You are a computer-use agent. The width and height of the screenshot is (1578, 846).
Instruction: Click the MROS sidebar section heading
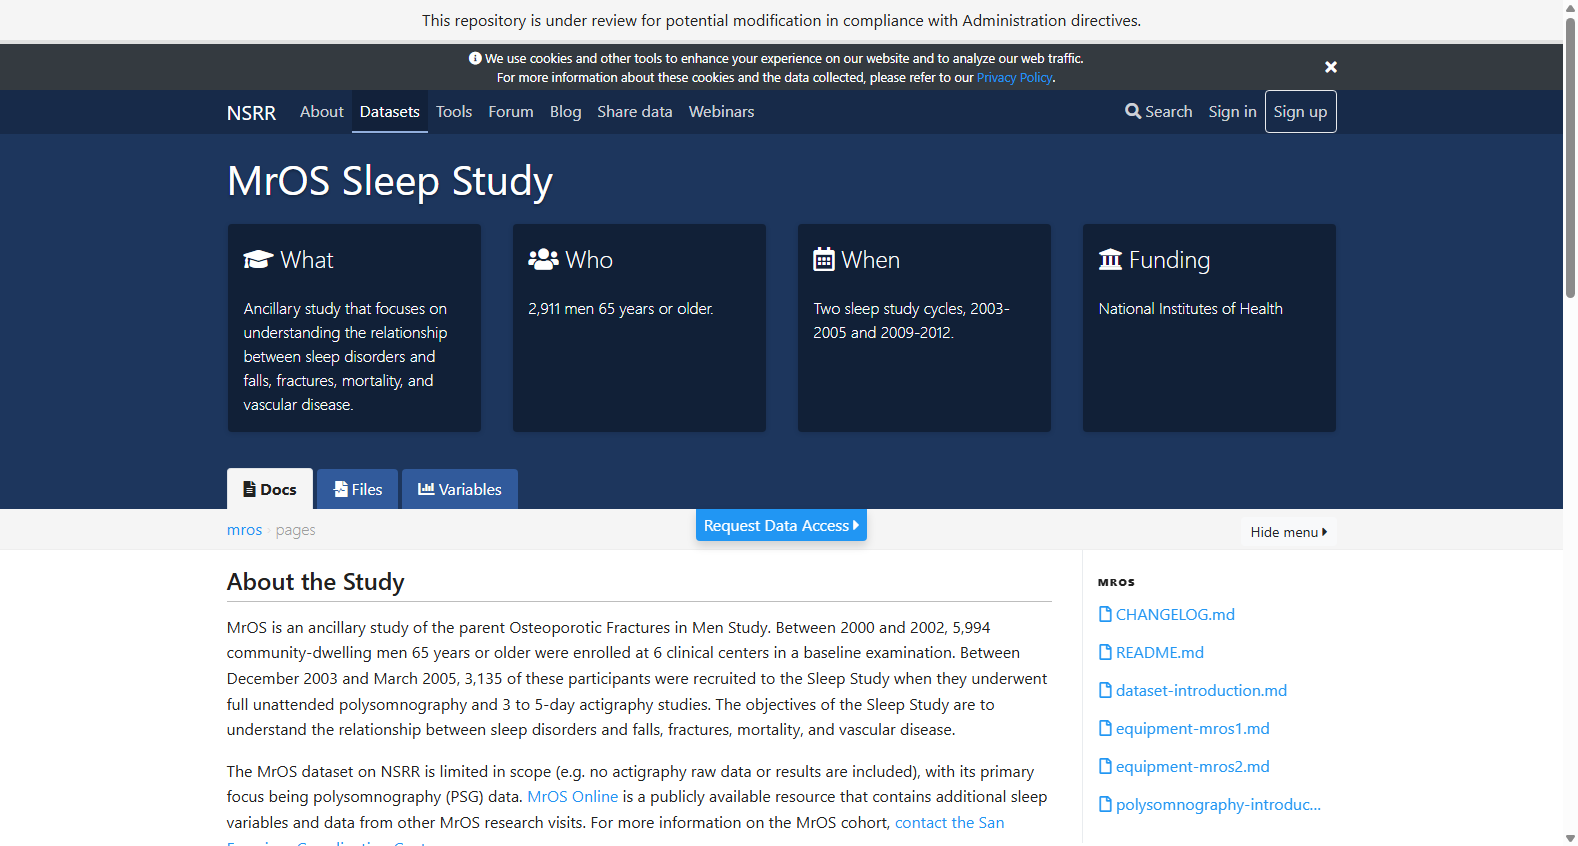click(1116, 582)
